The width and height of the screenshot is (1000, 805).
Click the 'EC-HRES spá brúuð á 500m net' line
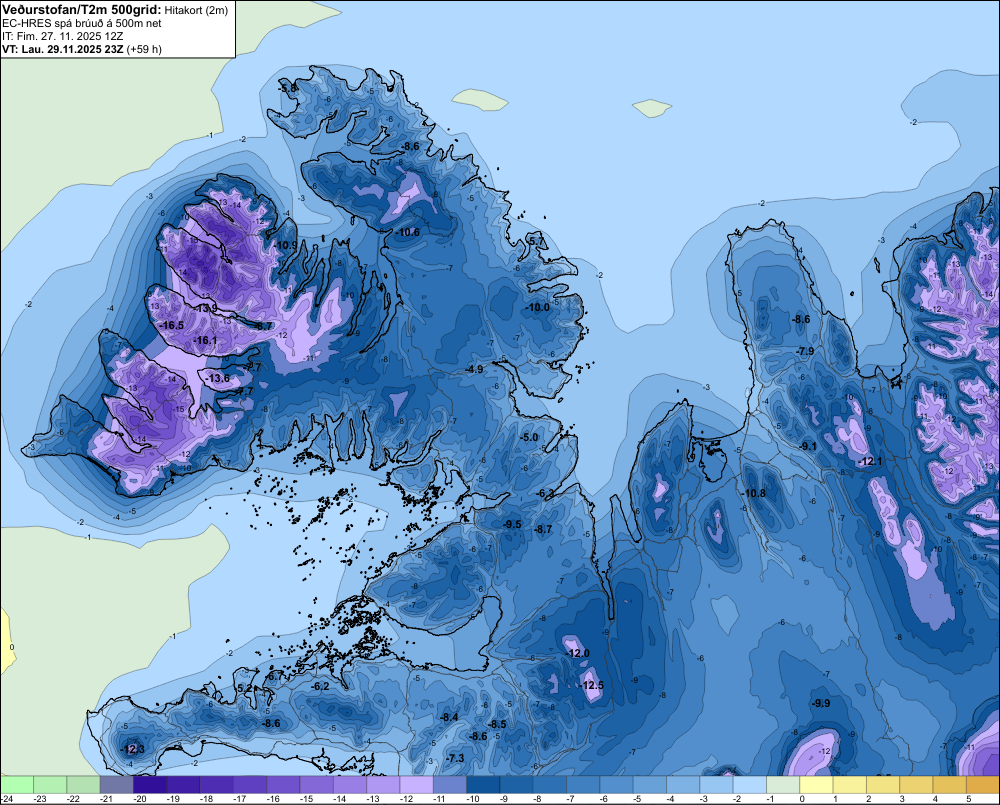[82, 23]
